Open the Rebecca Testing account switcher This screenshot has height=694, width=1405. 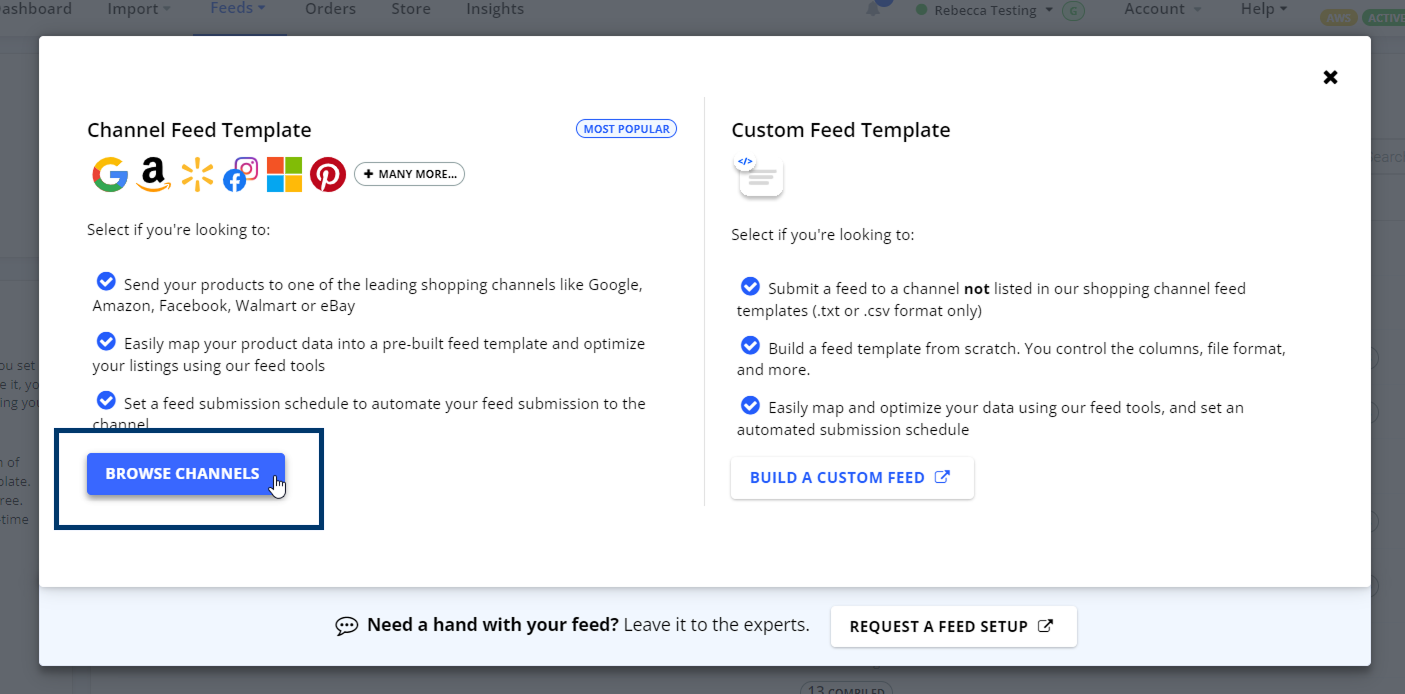click(x=985, y=10)
